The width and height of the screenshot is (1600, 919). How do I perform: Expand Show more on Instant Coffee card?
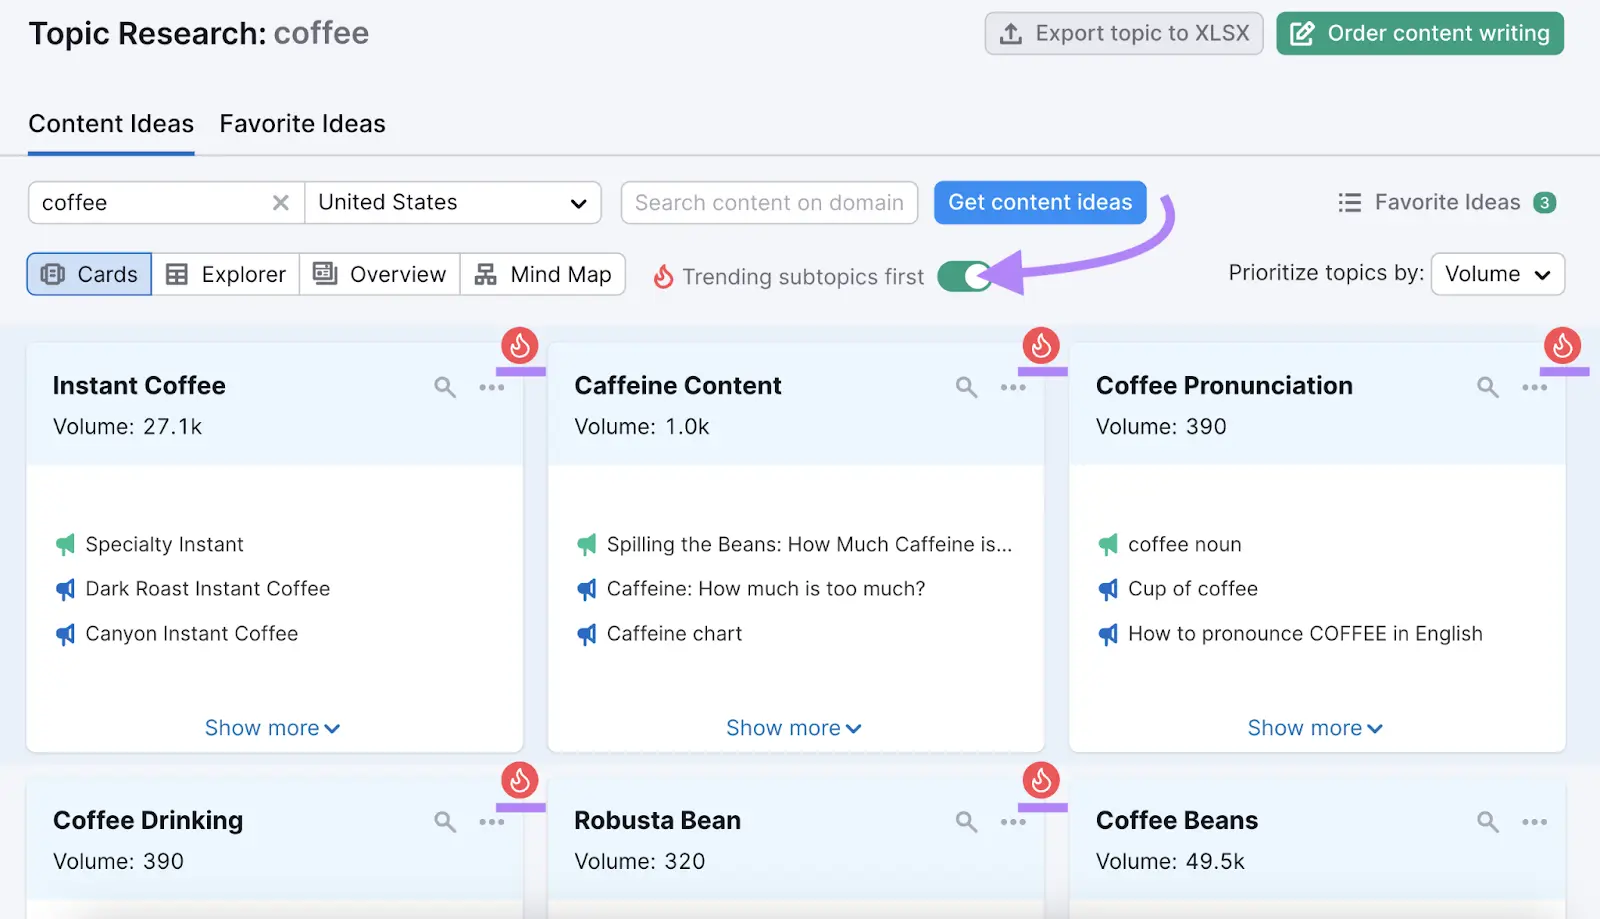tap(272, 727)
